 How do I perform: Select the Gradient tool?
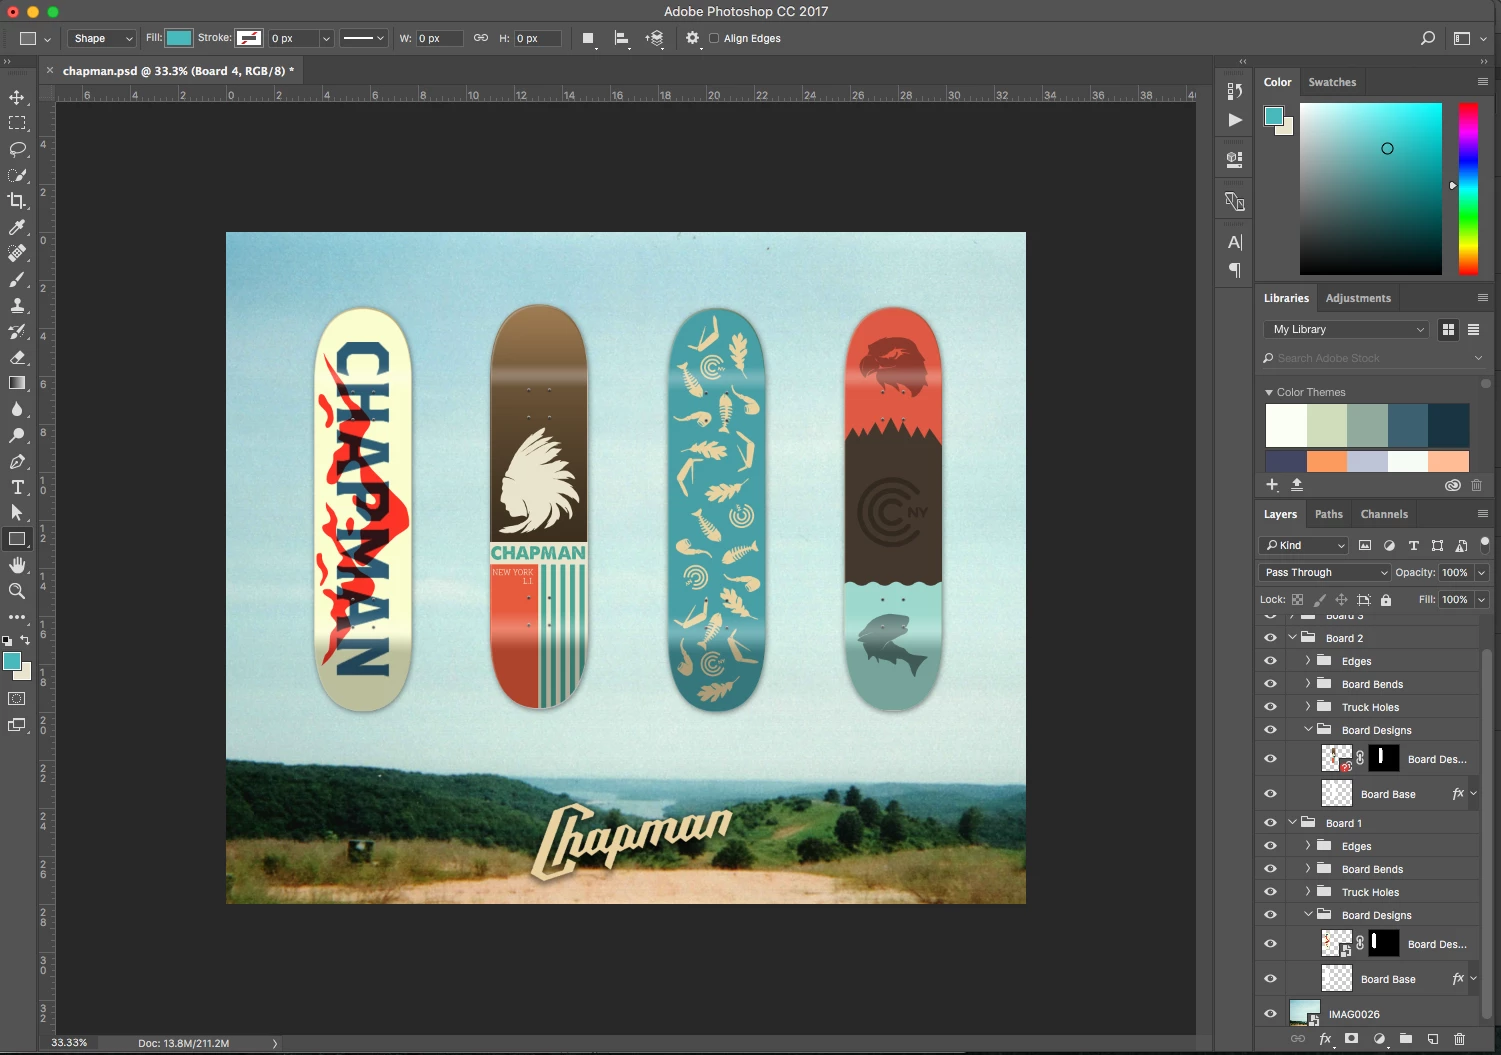[x=17, y=383]
